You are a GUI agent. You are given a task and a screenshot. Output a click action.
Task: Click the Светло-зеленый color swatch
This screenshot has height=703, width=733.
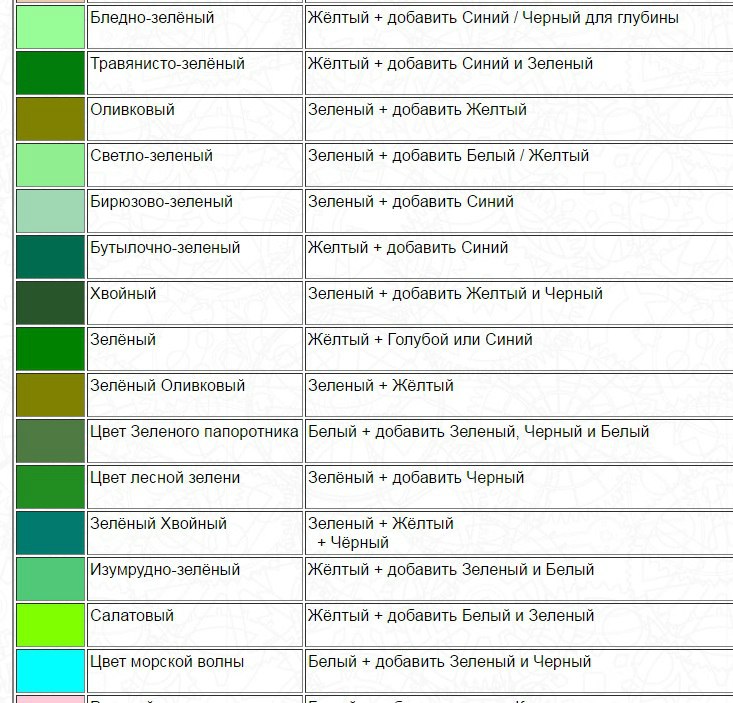[x=50, y=165]
